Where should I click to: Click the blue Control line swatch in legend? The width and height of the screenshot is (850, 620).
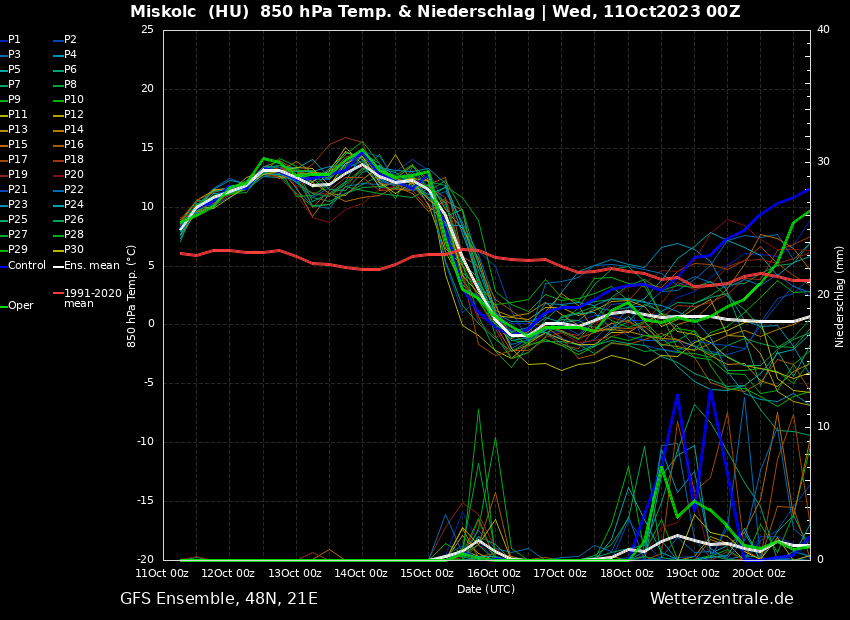click(x=4, y=266)
